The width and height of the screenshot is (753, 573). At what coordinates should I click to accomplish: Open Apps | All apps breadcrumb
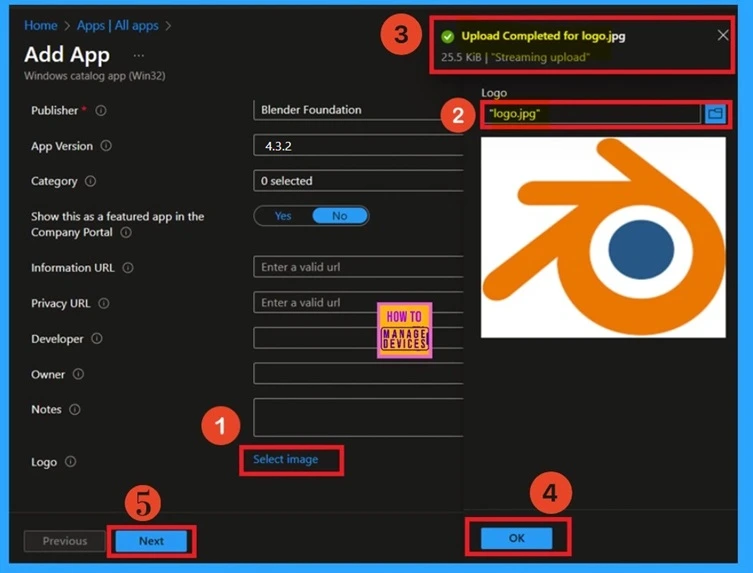(118, 25)
